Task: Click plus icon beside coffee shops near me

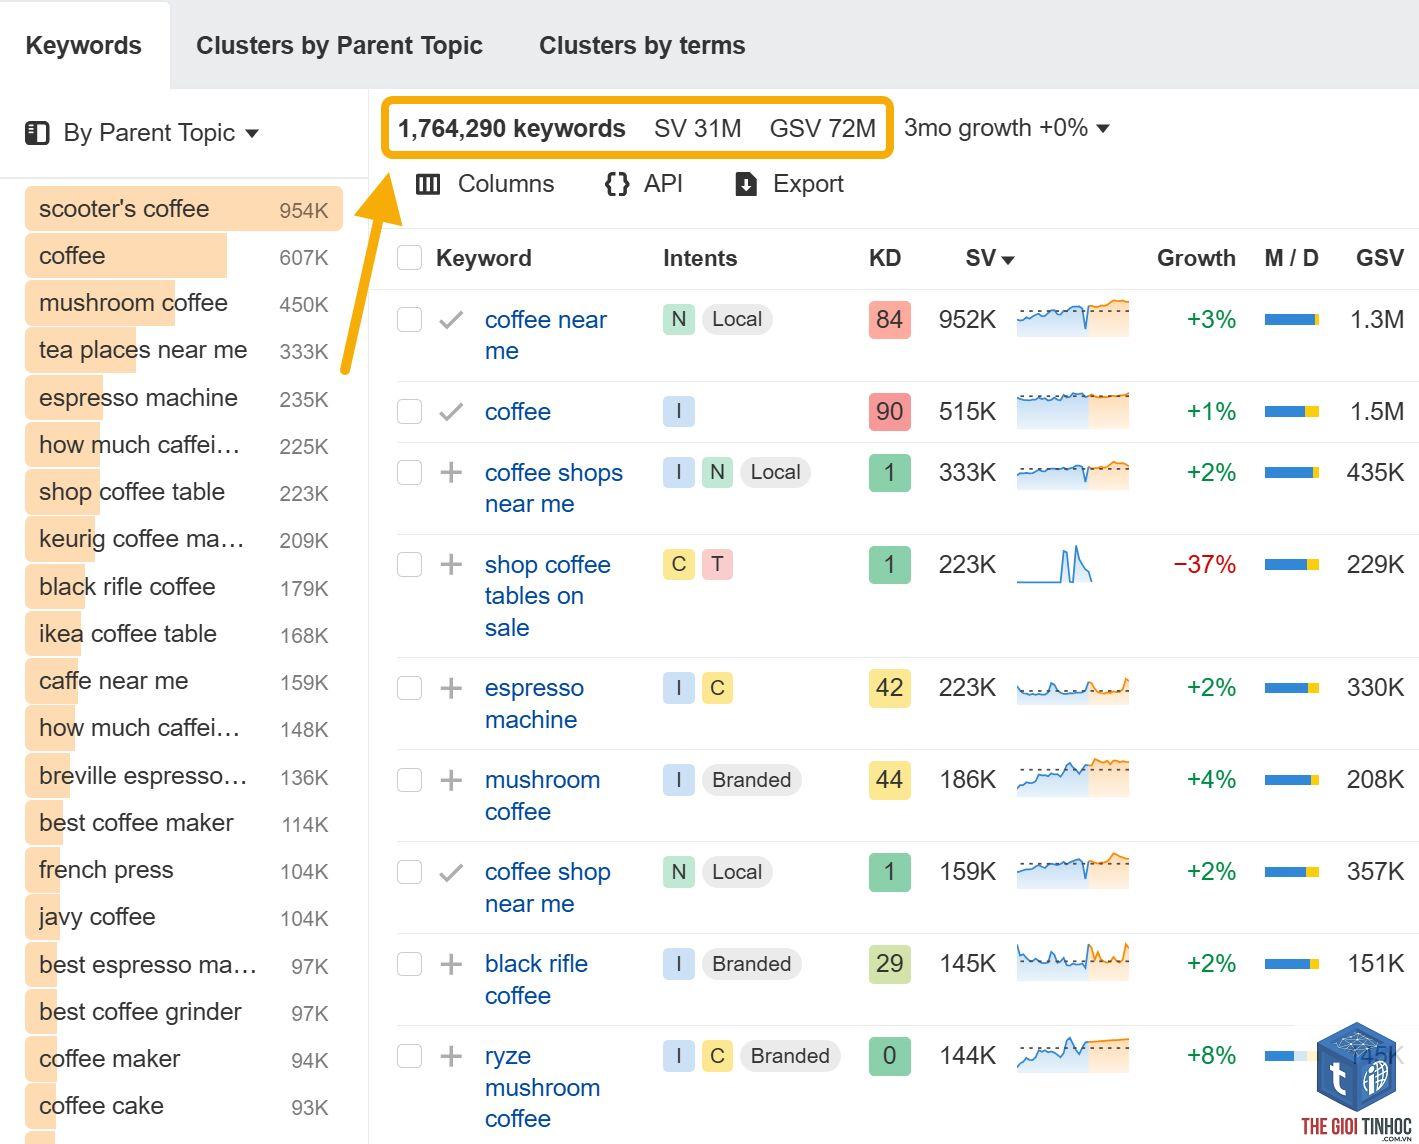Action: (451, 472)
